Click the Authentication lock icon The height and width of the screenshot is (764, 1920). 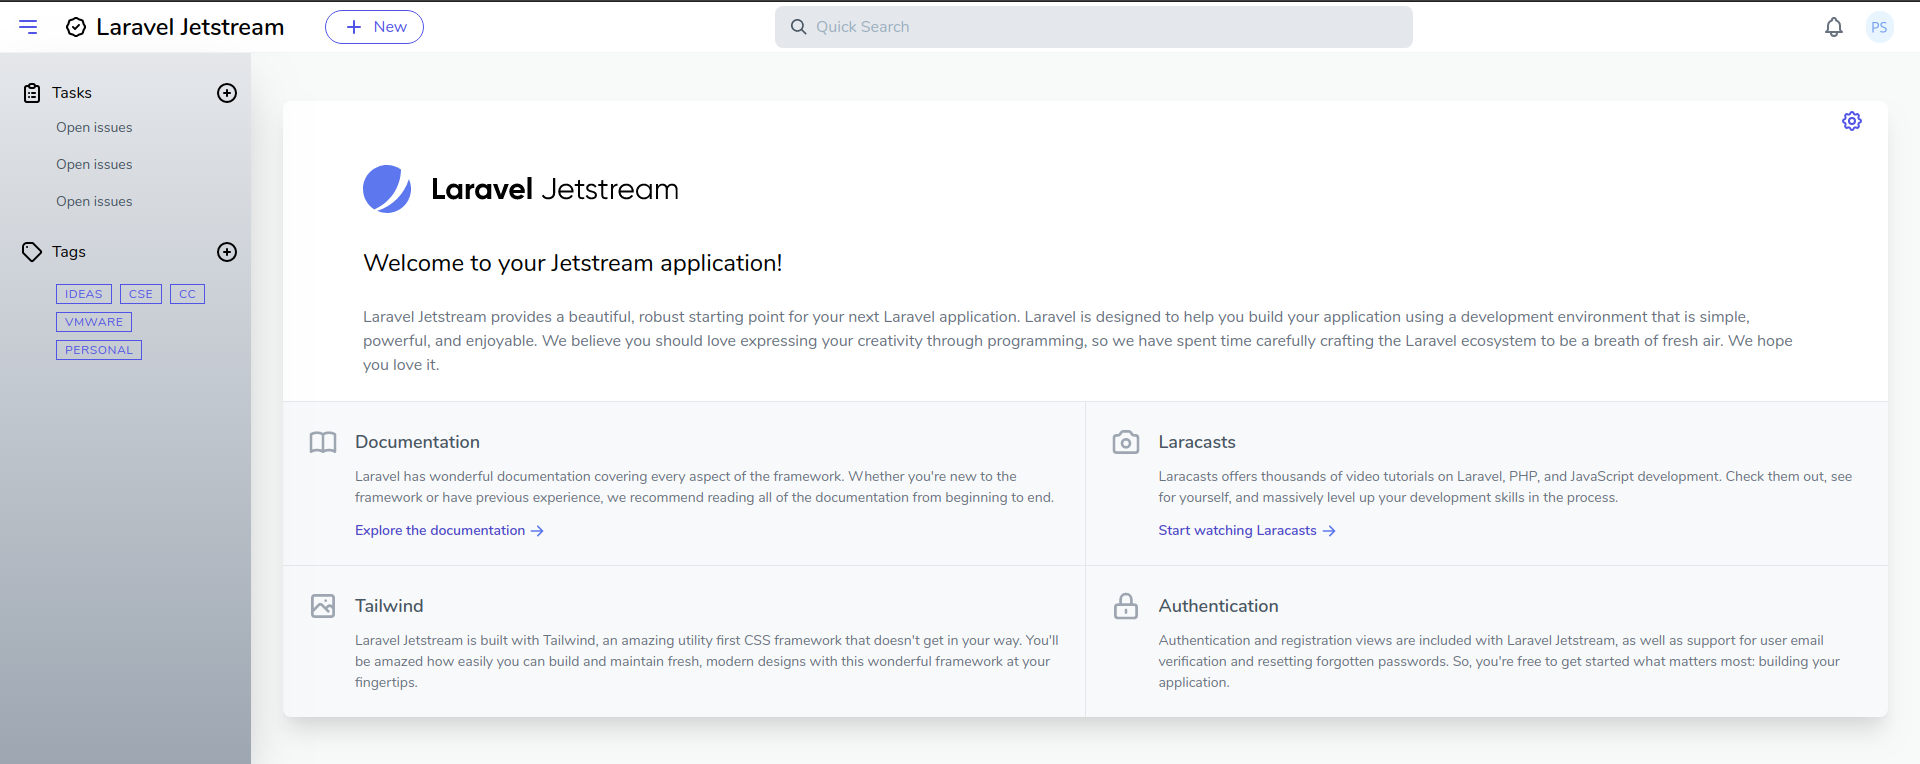pyautogui.click(x=1126, y=606)
